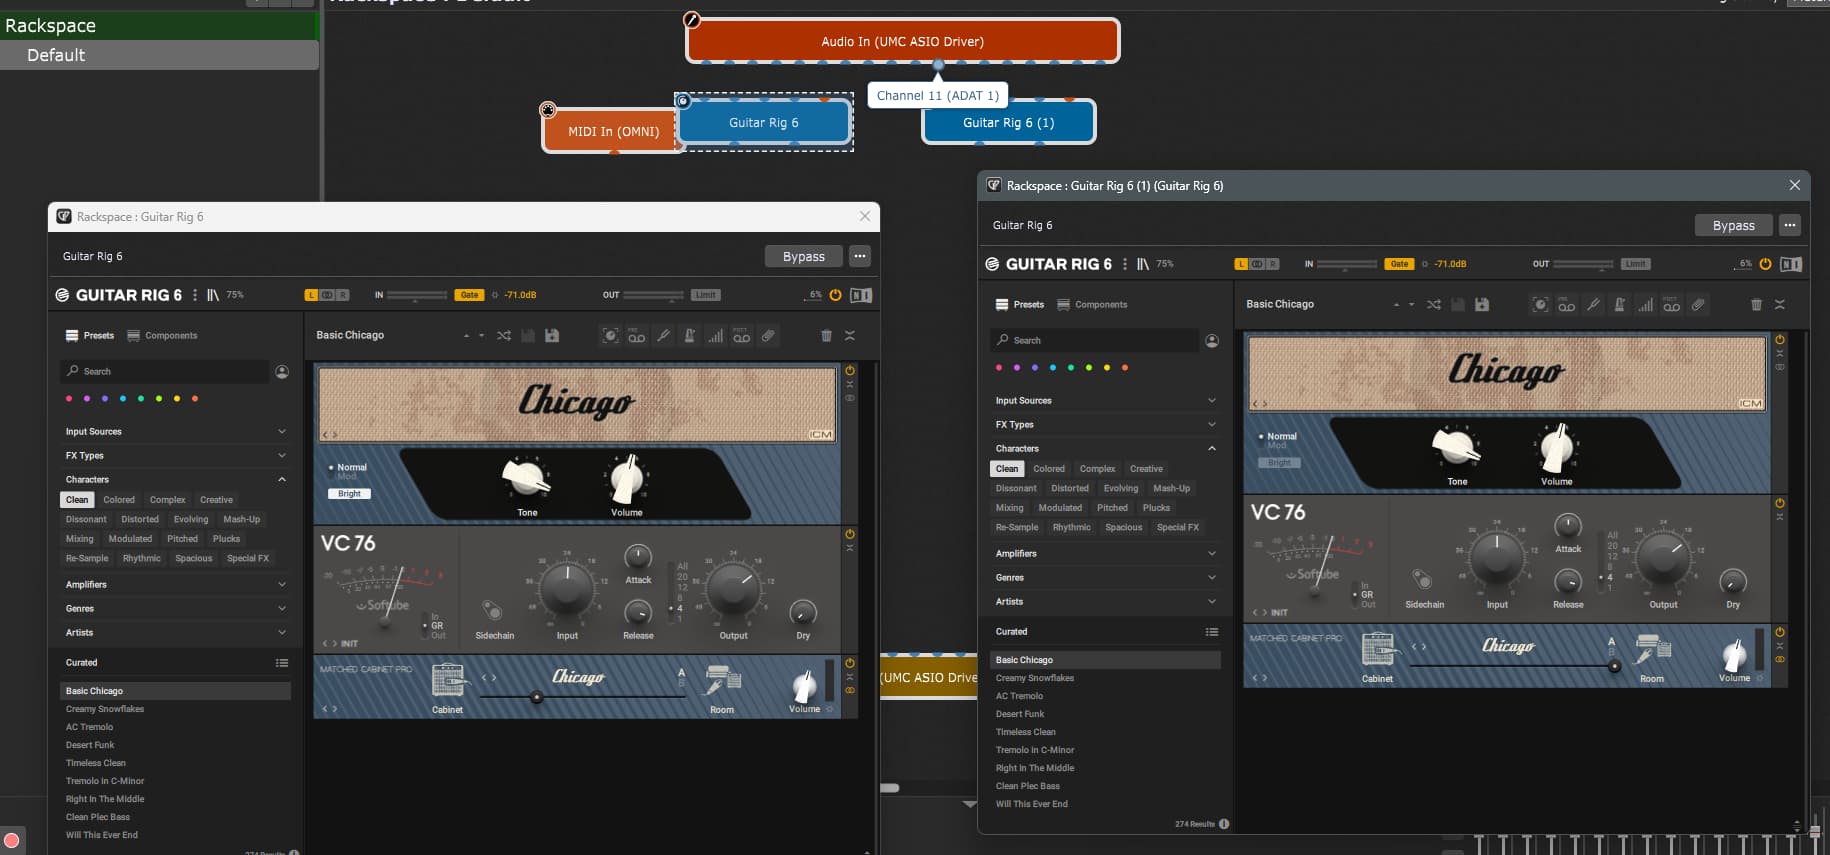
Task: Click edit pencil icon on Audio In block
Action: (x=691, y=19)
